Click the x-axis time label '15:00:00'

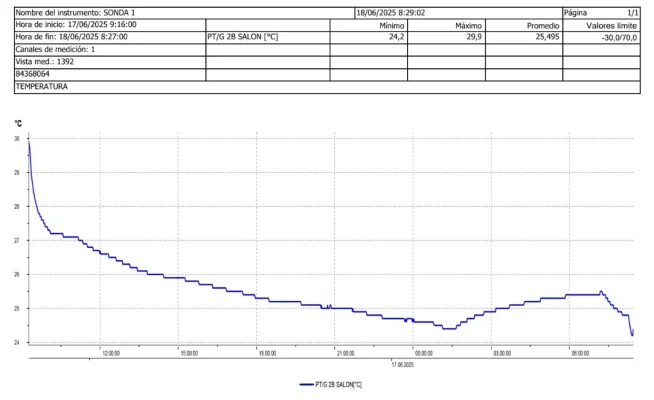[x=189, y=353]
